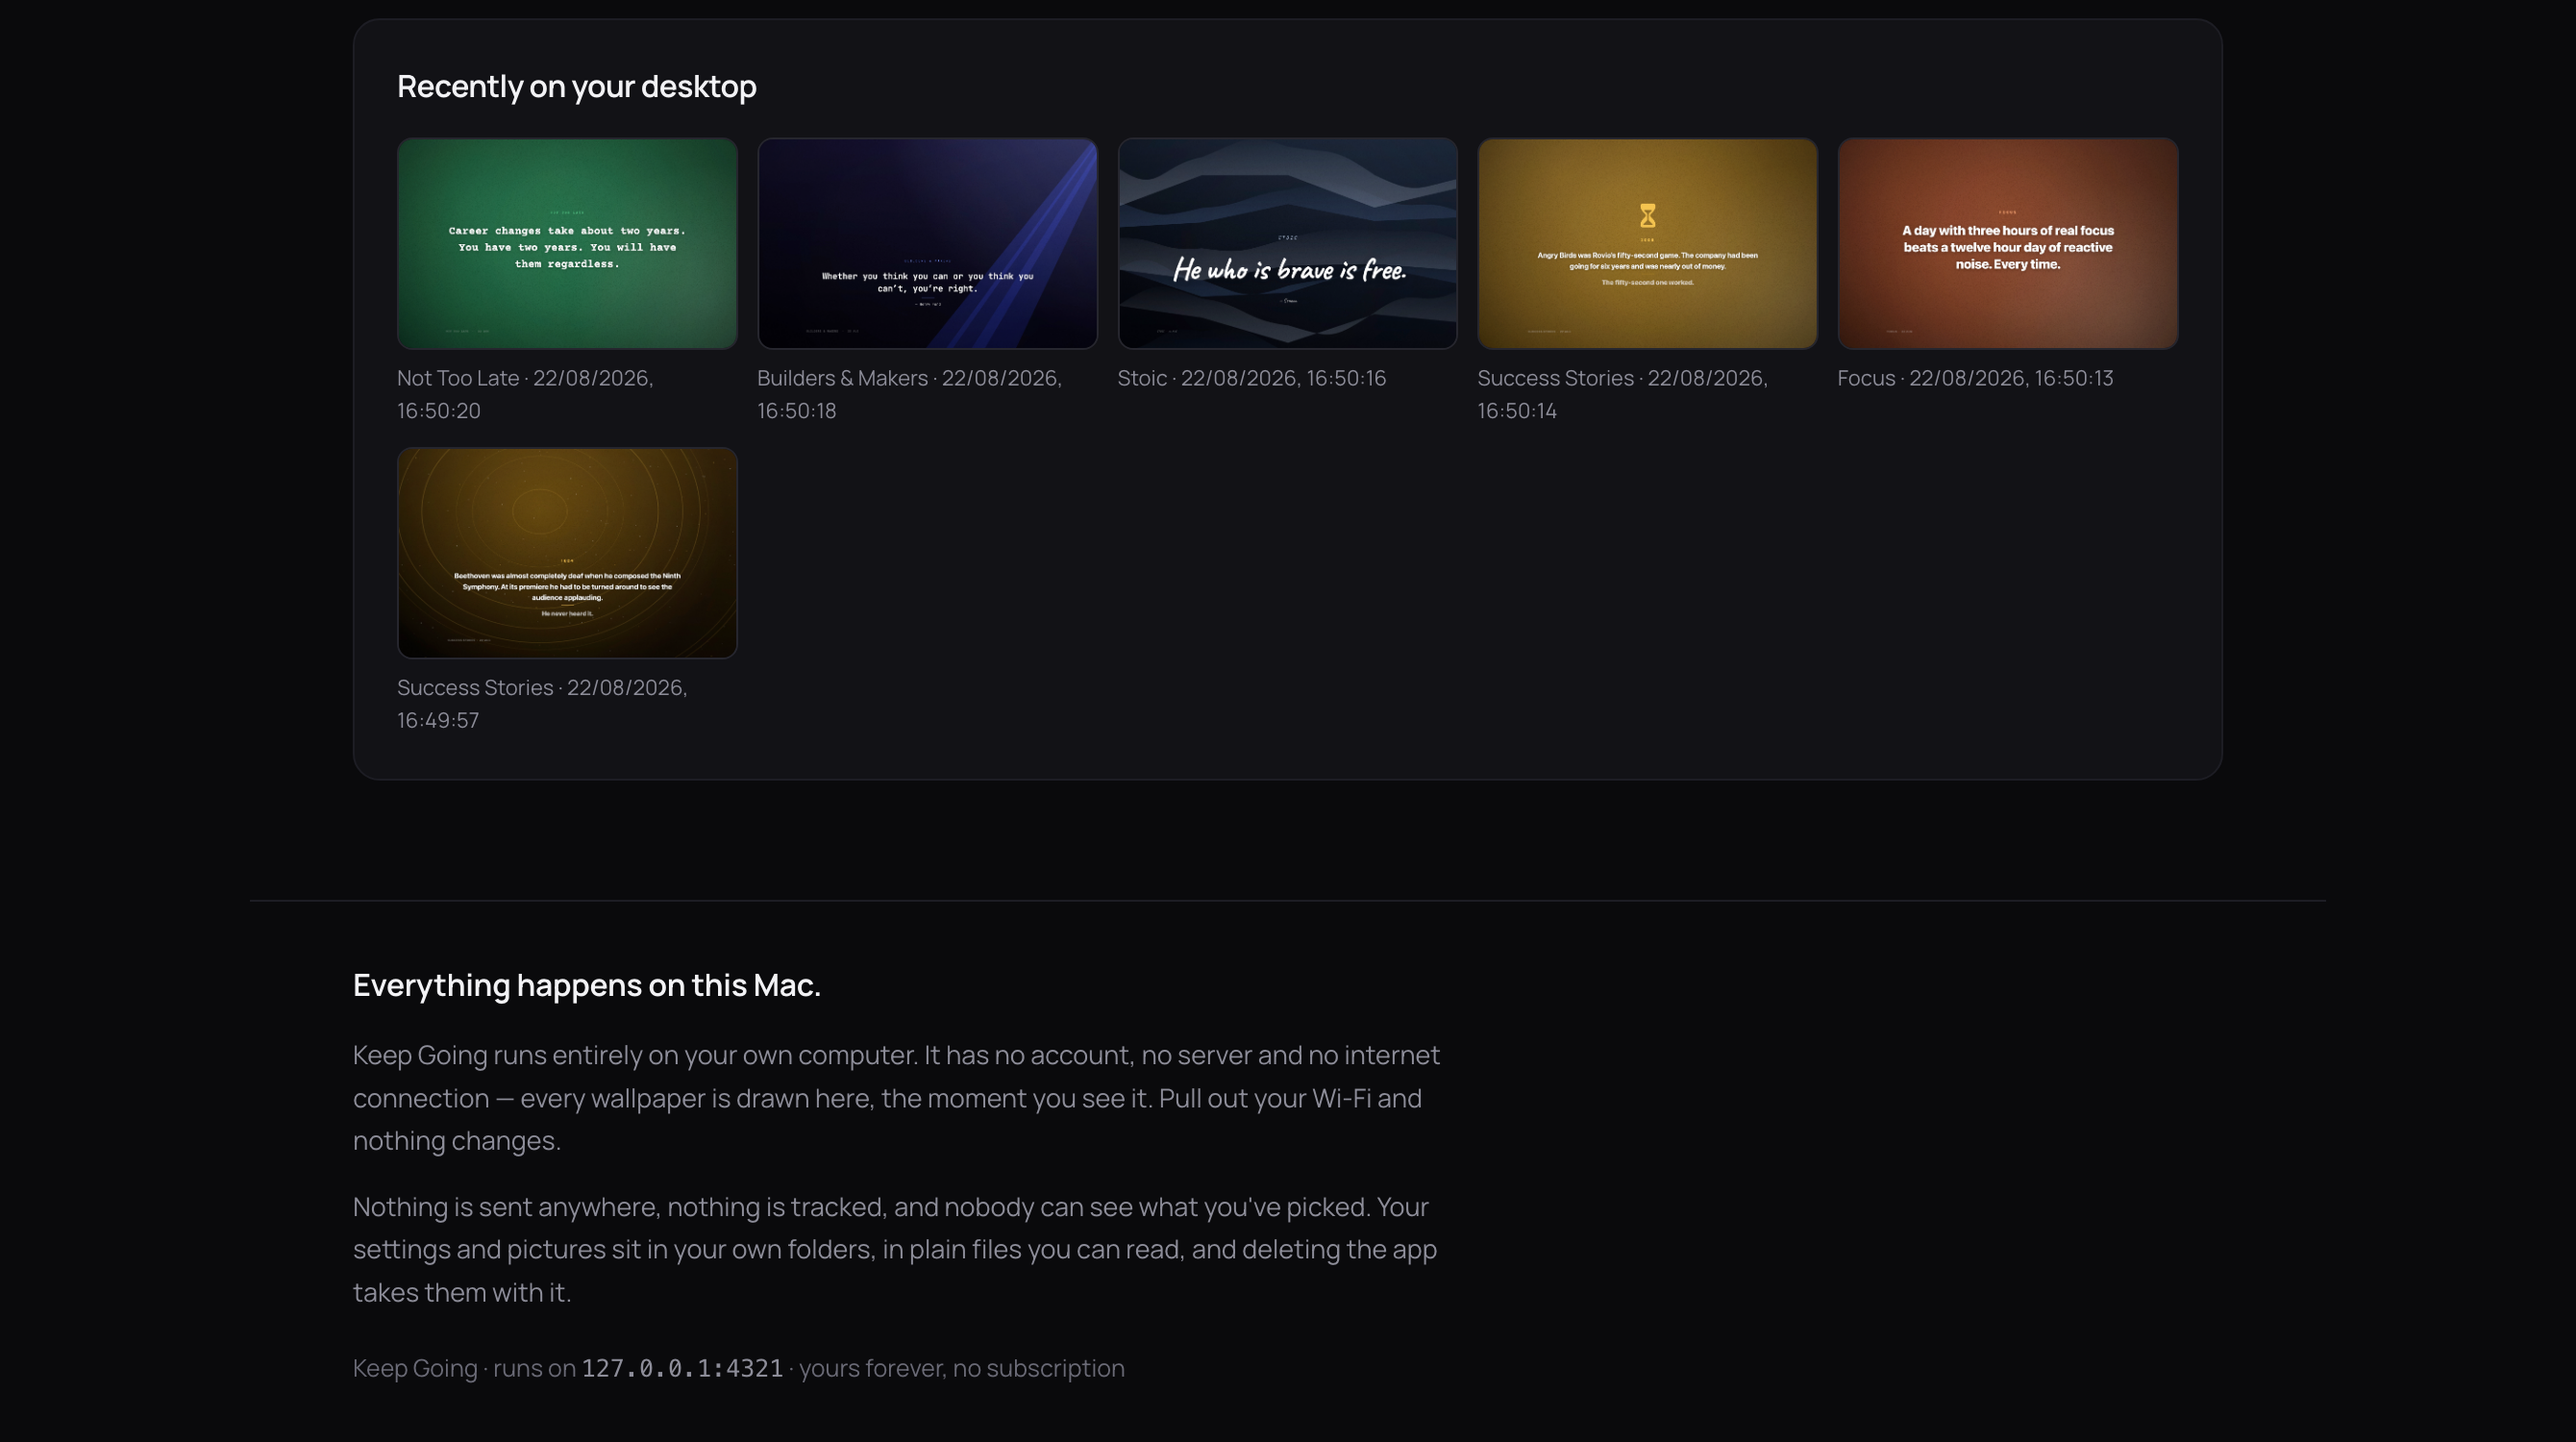Select the Builders & Makers wallpaper thumbnail

point(927,243)
